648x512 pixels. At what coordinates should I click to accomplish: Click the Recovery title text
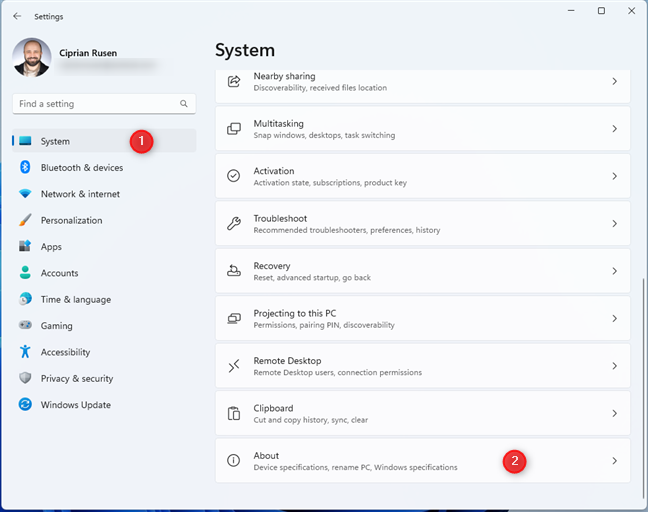tap(272, 266)
